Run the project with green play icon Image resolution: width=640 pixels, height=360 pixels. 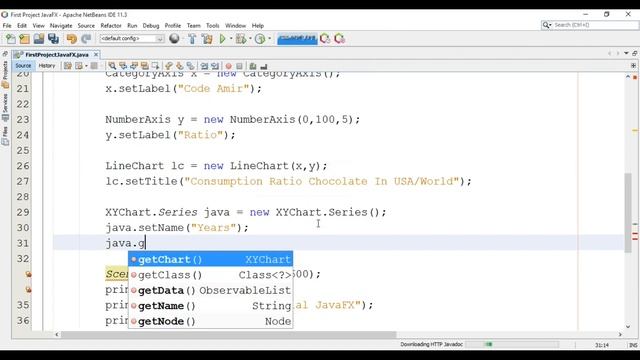pos(222,39)
